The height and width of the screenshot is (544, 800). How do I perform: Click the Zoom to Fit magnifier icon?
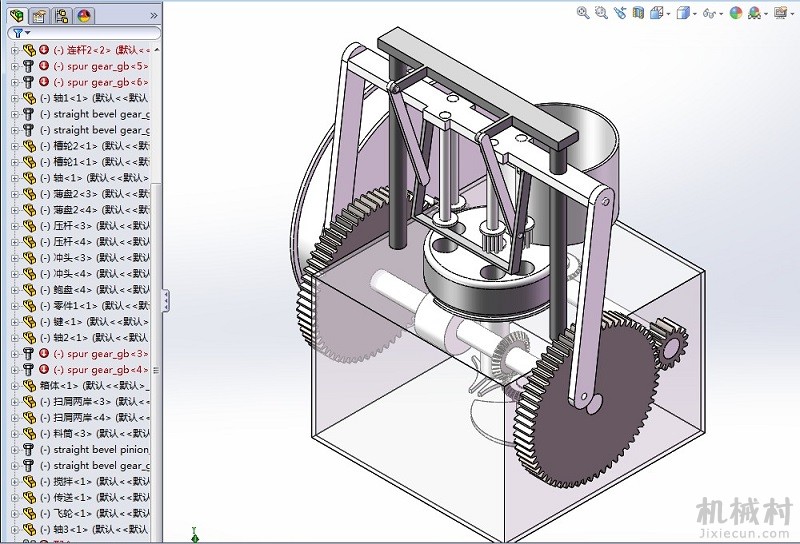pyautogui.click(x=583, y=13)
